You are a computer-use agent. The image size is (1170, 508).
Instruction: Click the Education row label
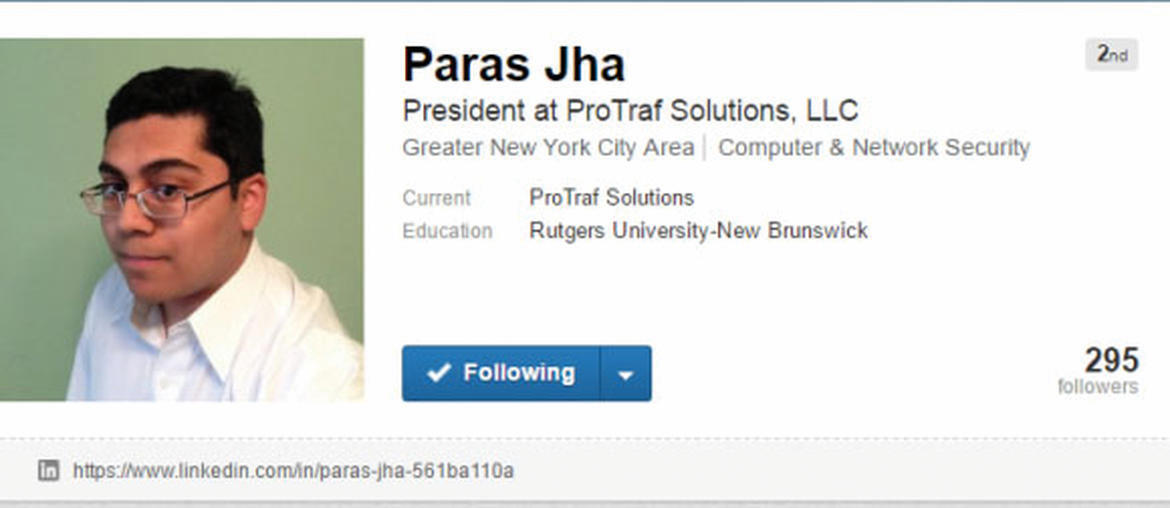[x=447, y=231]
